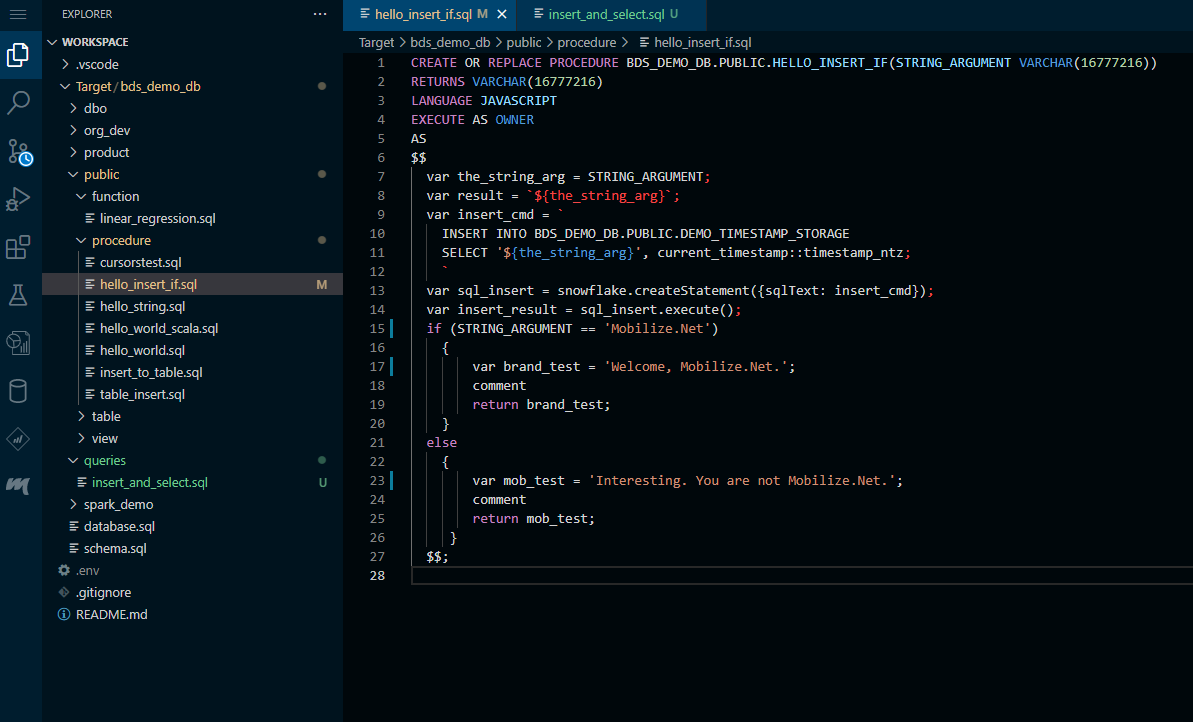1193x722 pixels.
Task: Open hello_world.sql file
Action: pos(192,351)
